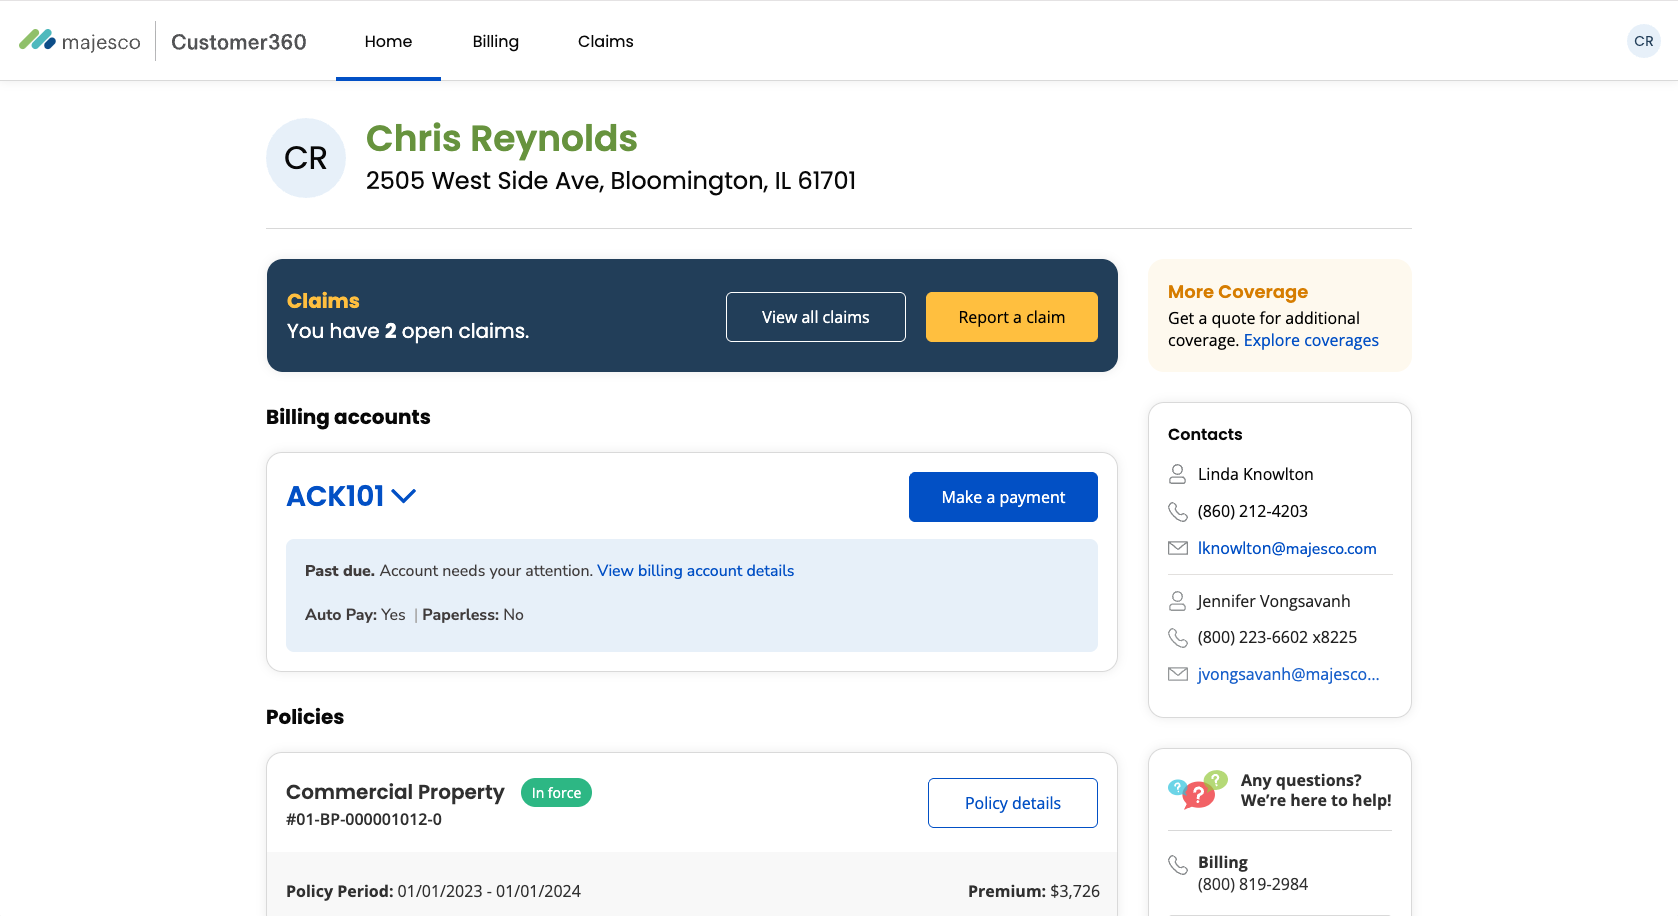This screenshot has height=916, width=1678.
Task: Click the View all claims button
Action: (x=816, y=317)
